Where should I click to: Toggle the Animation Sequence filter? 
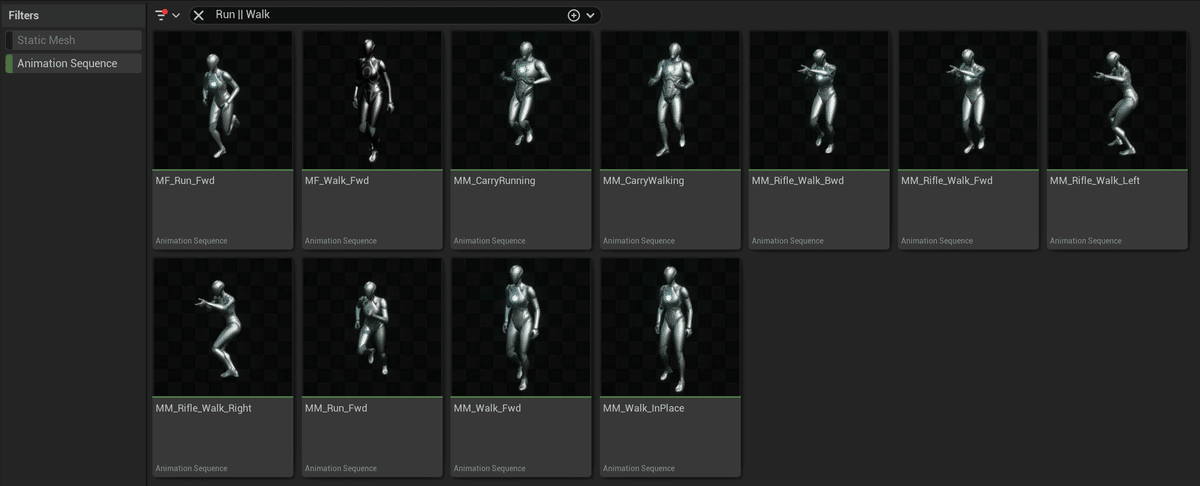coord(73,63)
